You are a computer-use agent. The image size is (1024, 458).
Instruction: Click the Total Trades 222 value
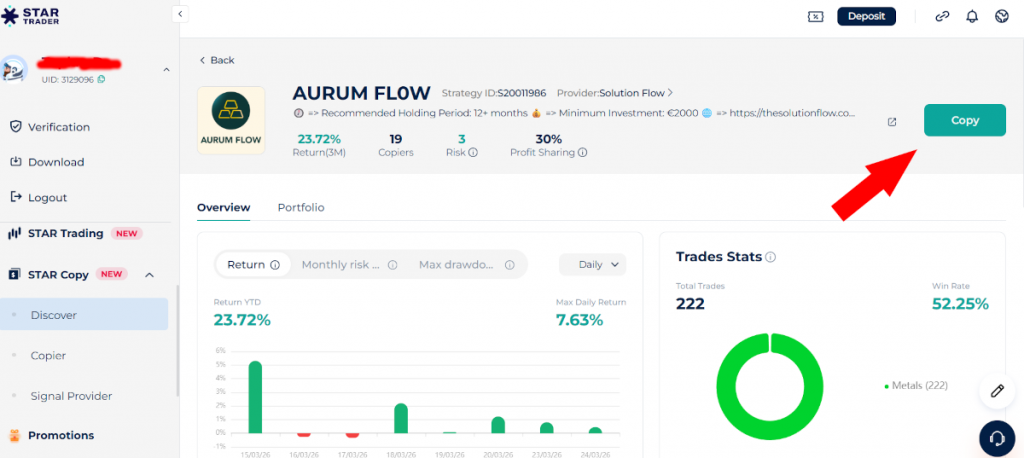point(690,304)
